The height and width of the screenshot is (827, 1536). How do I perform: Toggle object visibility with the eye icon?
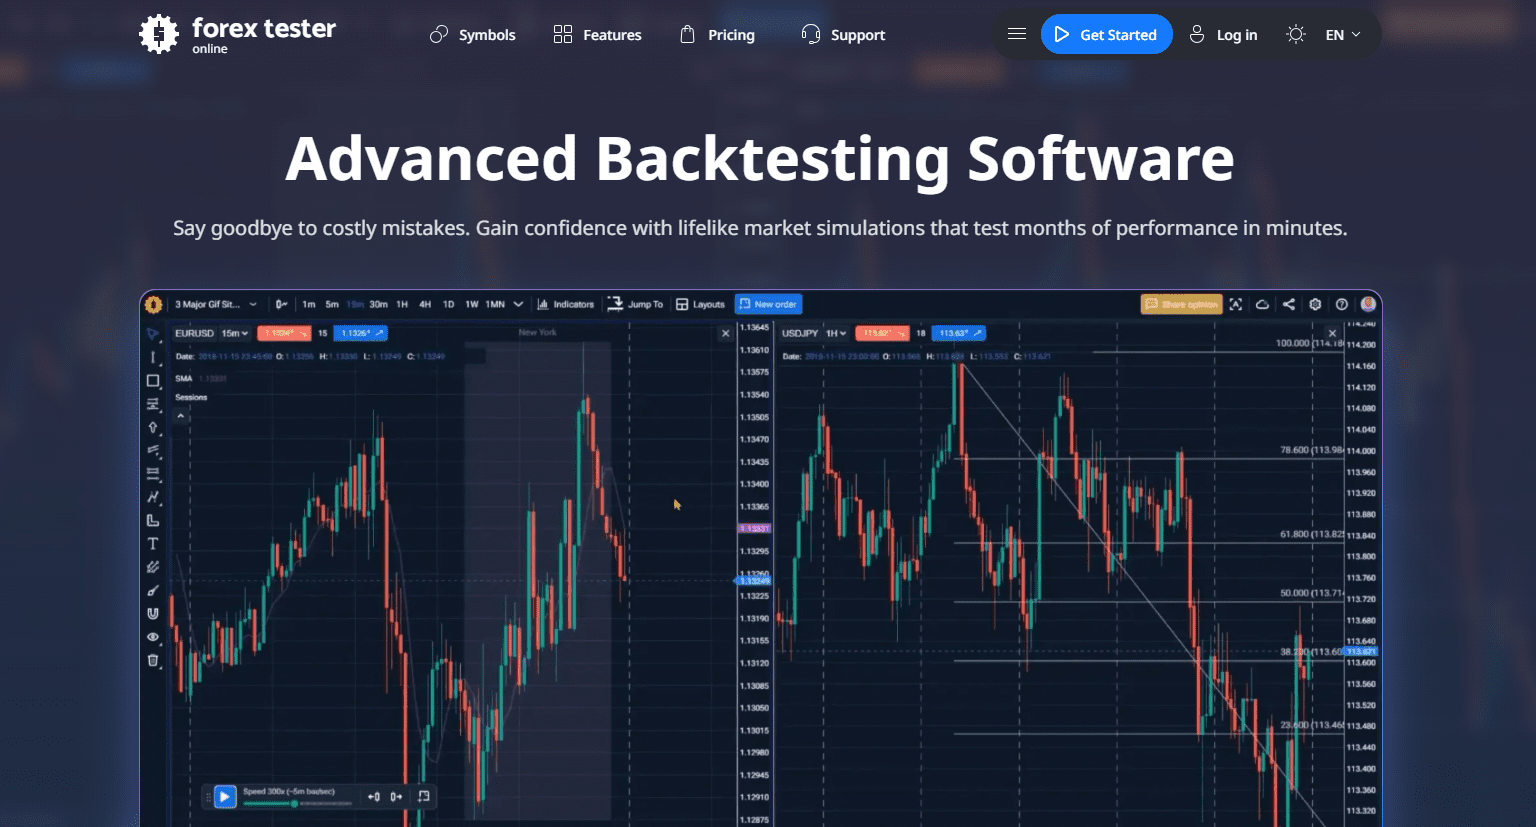[x=153, y=637]
